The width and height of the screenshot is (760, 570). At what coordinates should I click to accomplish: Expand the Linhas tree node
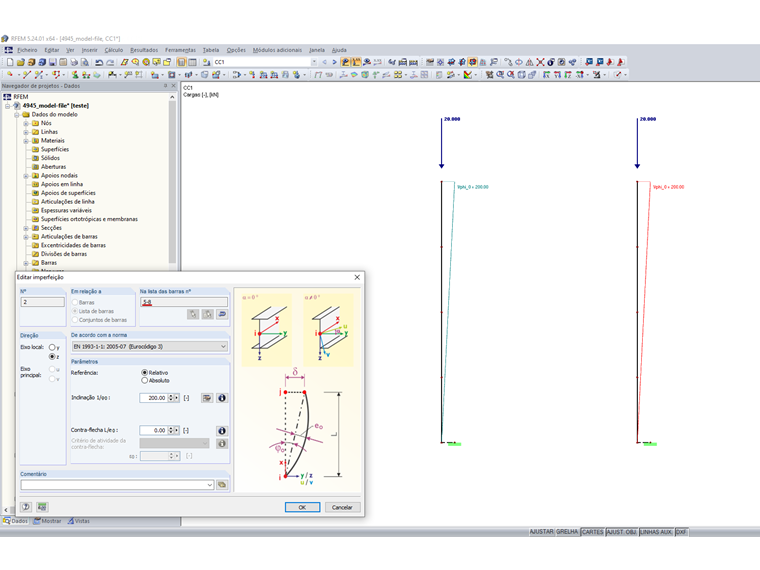coord(26,132)
